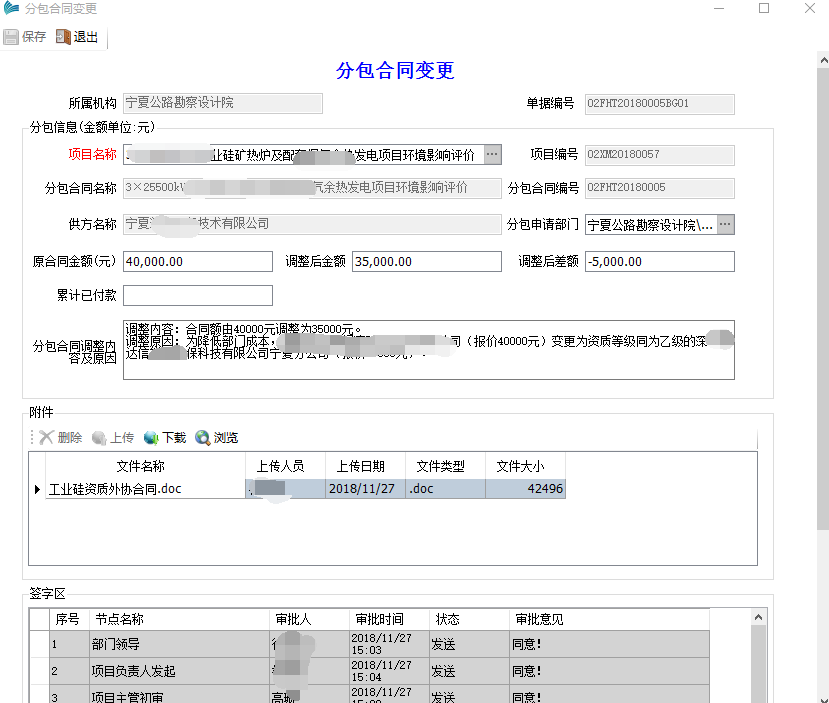Viewport: 829px width, 703px height.
Task: Click the file size cell 42496
Action: coord(525,489)
